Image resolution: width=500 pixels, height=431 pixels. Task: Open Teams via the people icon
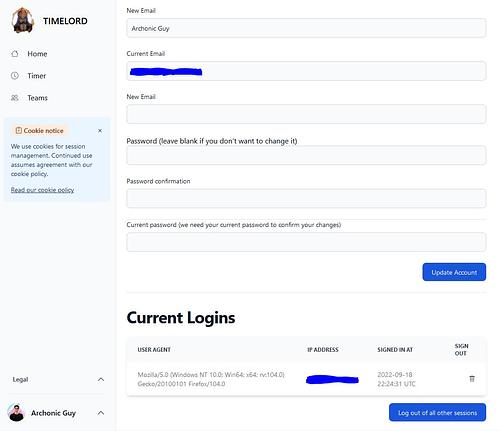pyautogui.click(x=15, y=98)
